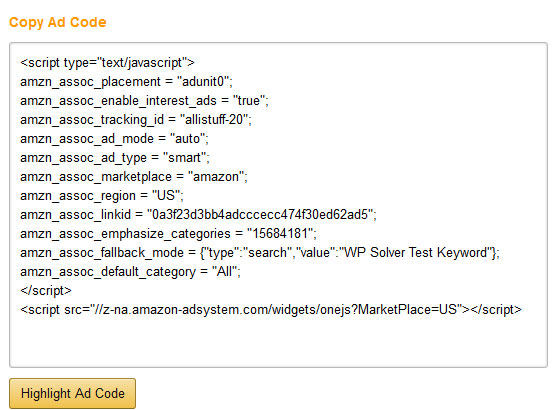Click the Highlight Ad Code button
560x410 pixels.
click(72, 393)
